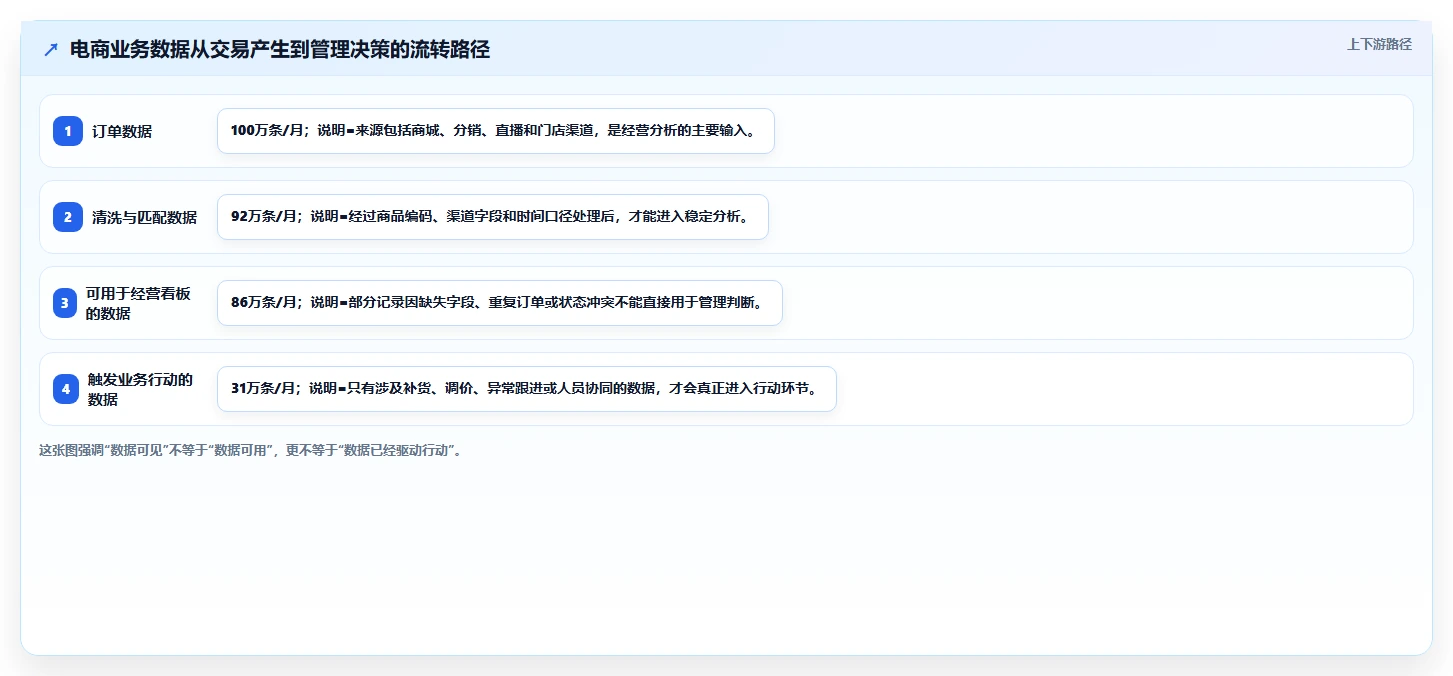Click the number 3 step badge
This screenshot has width=1453, height=676.
coord(66,303)
